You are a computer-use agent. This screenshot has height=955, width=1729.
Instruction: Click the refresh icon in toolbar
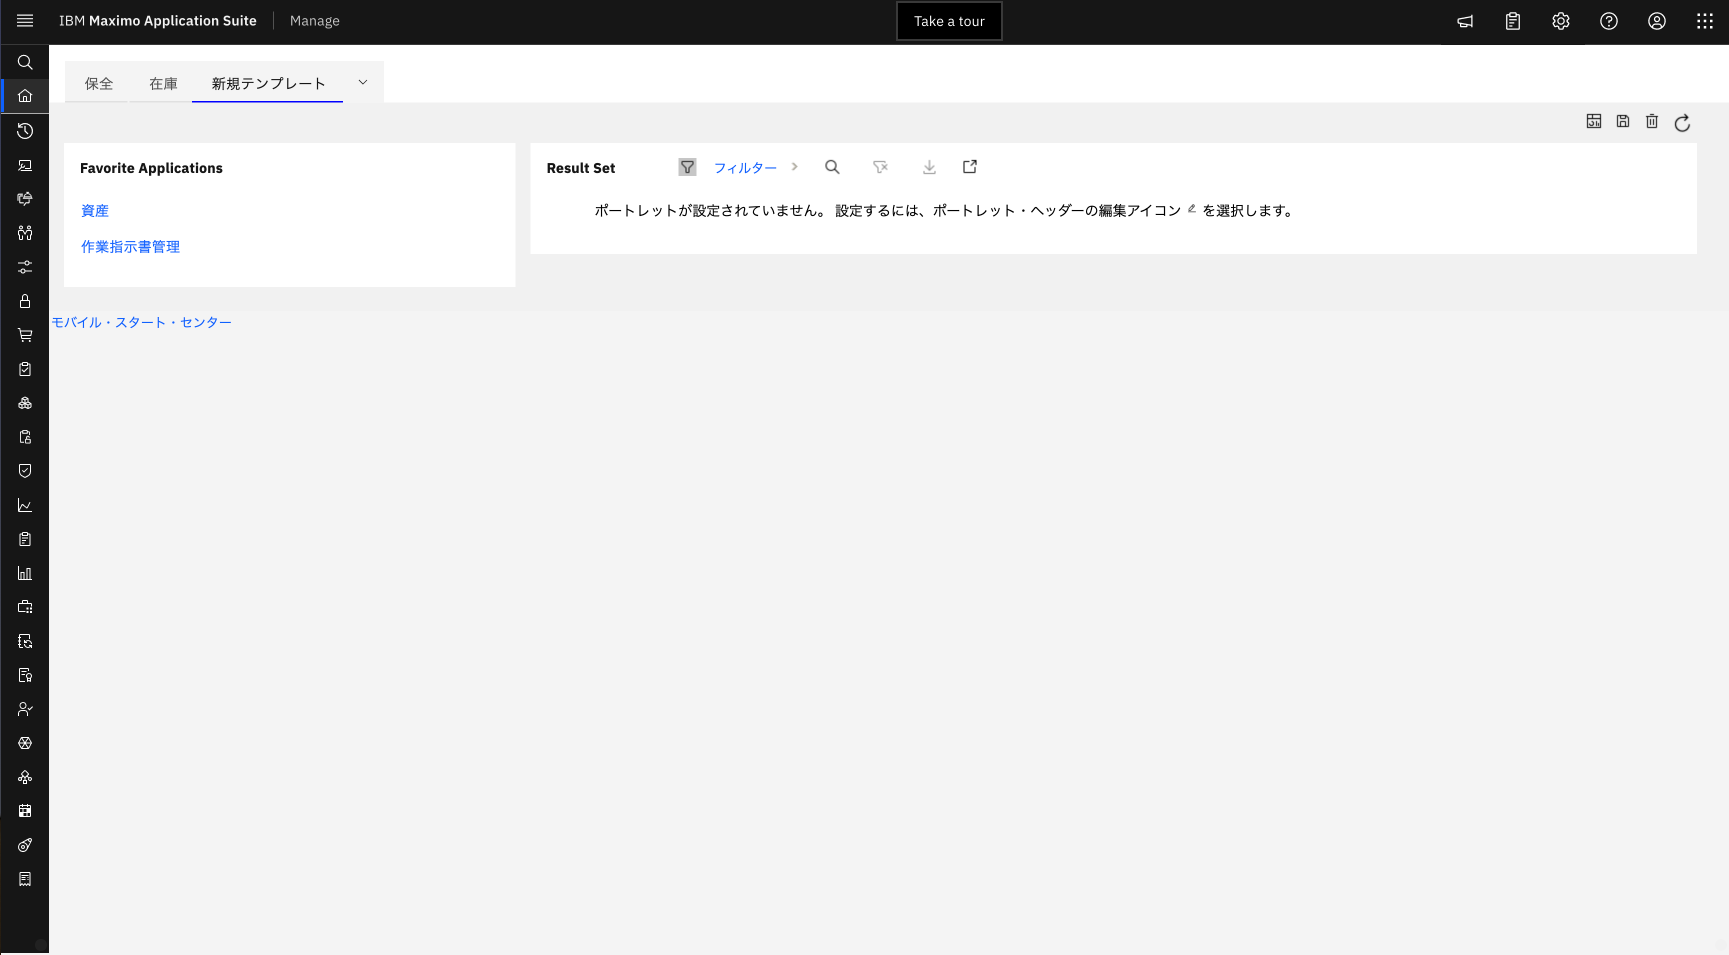[x=1682, y=122]
